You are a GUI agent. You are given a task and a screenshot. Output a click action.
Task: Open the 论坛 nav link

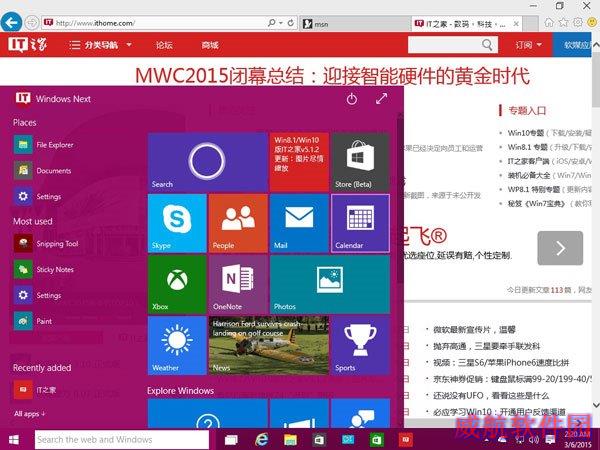(164, 45)
